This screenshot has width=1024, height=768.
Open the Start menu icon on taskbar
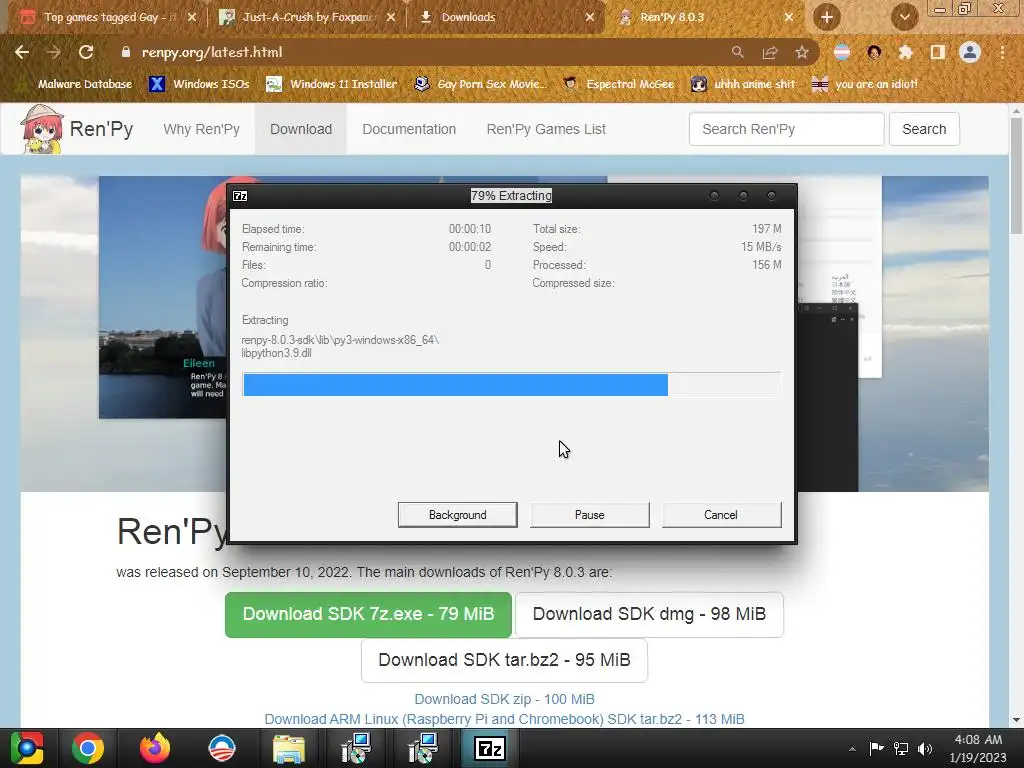point(26,748)
